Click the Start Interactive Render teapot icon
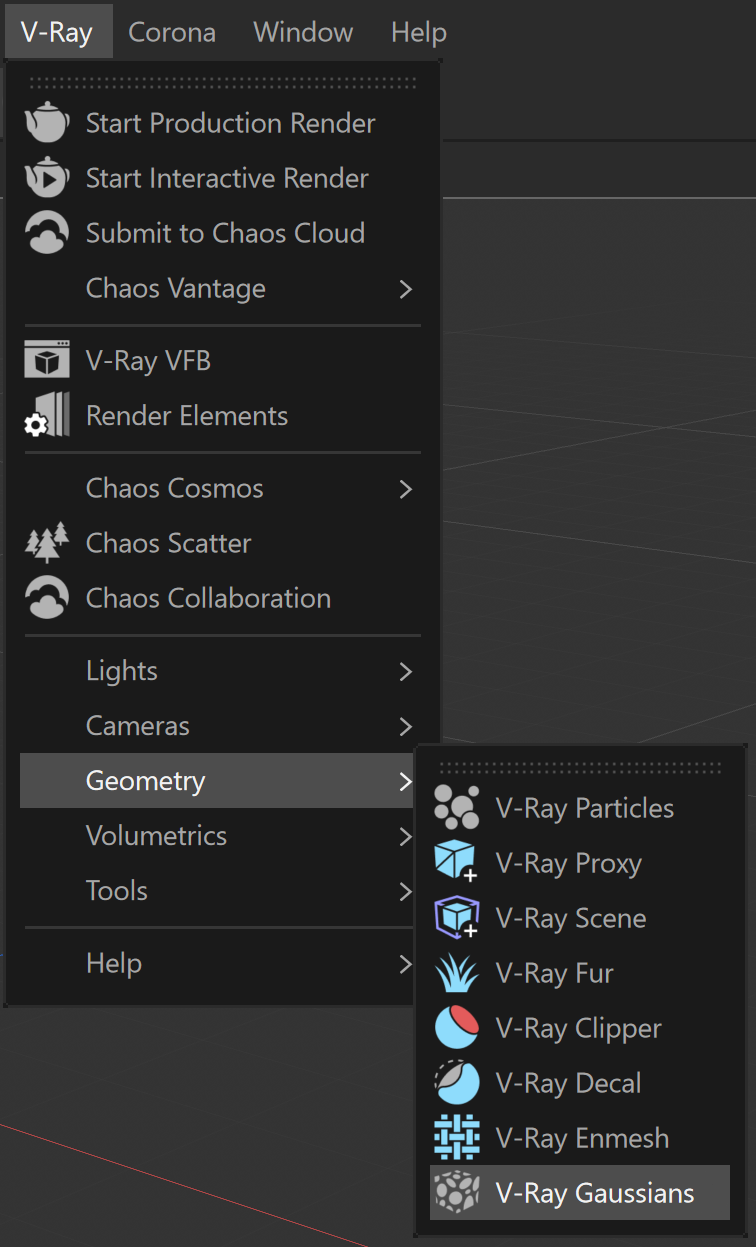The height and width of the screenshot is (1247, 756). coord(46,178)
